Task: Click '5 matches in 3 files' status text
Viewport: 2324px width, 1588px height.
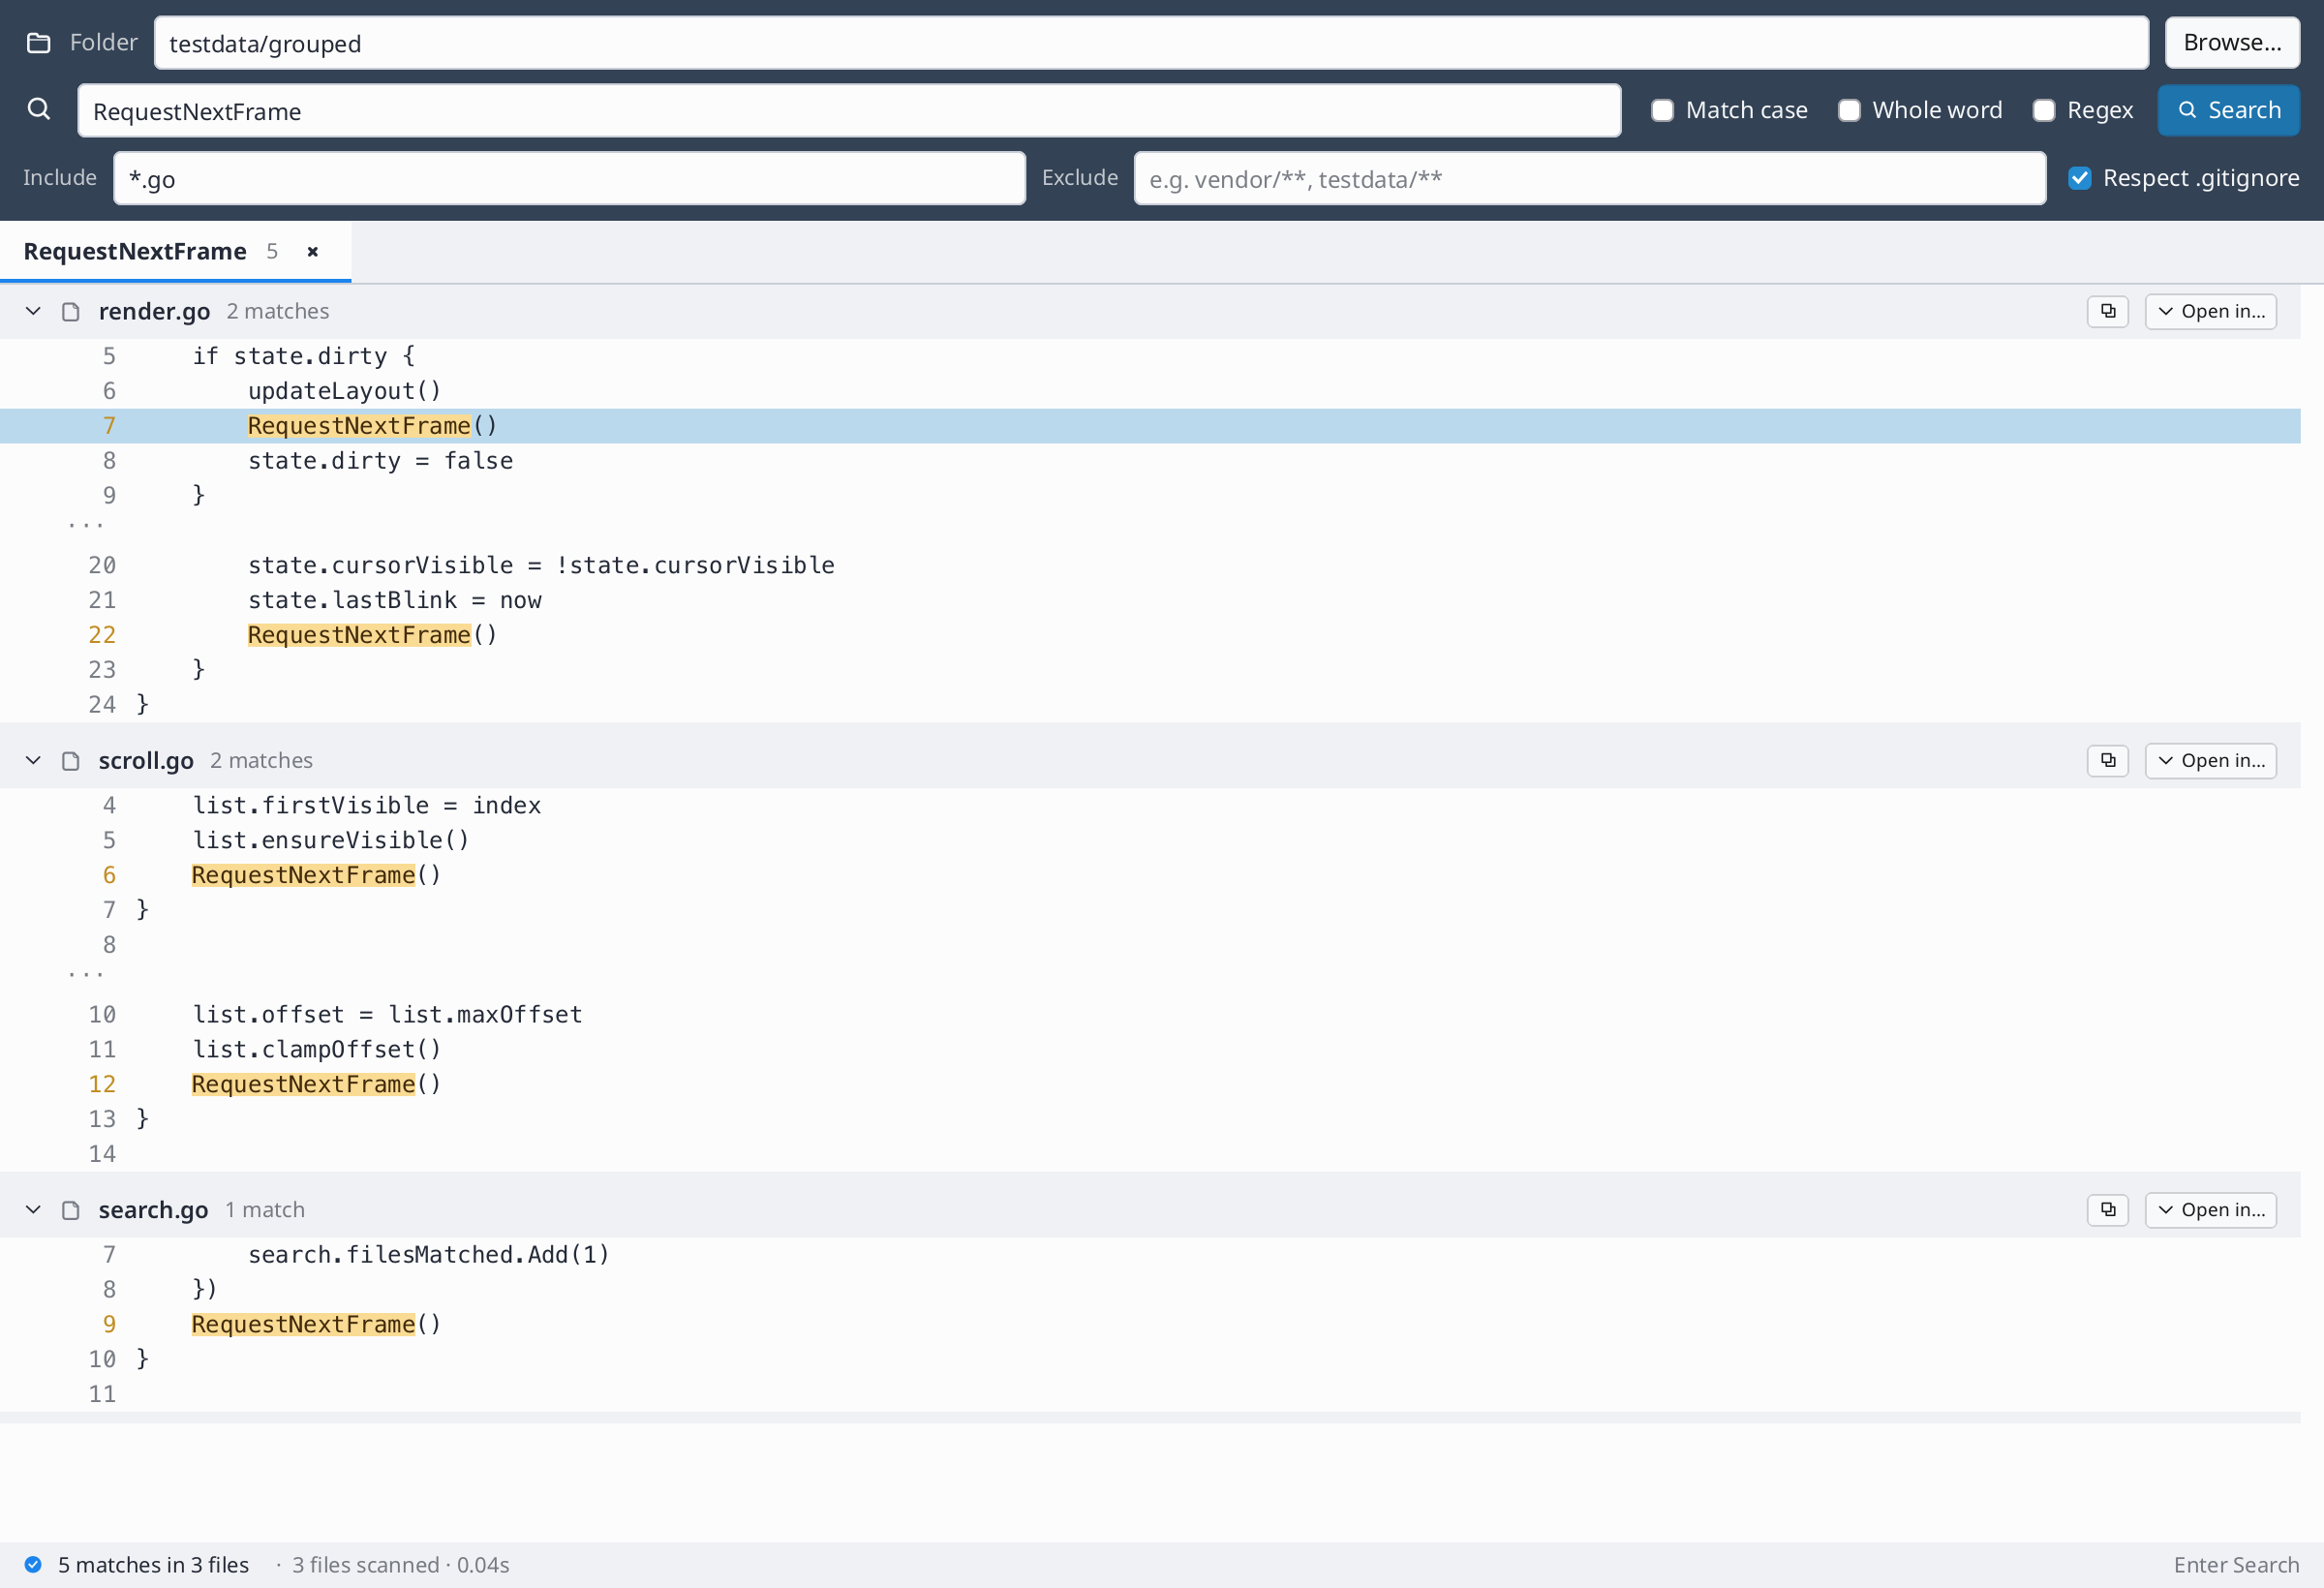Action: (153, 1564)
